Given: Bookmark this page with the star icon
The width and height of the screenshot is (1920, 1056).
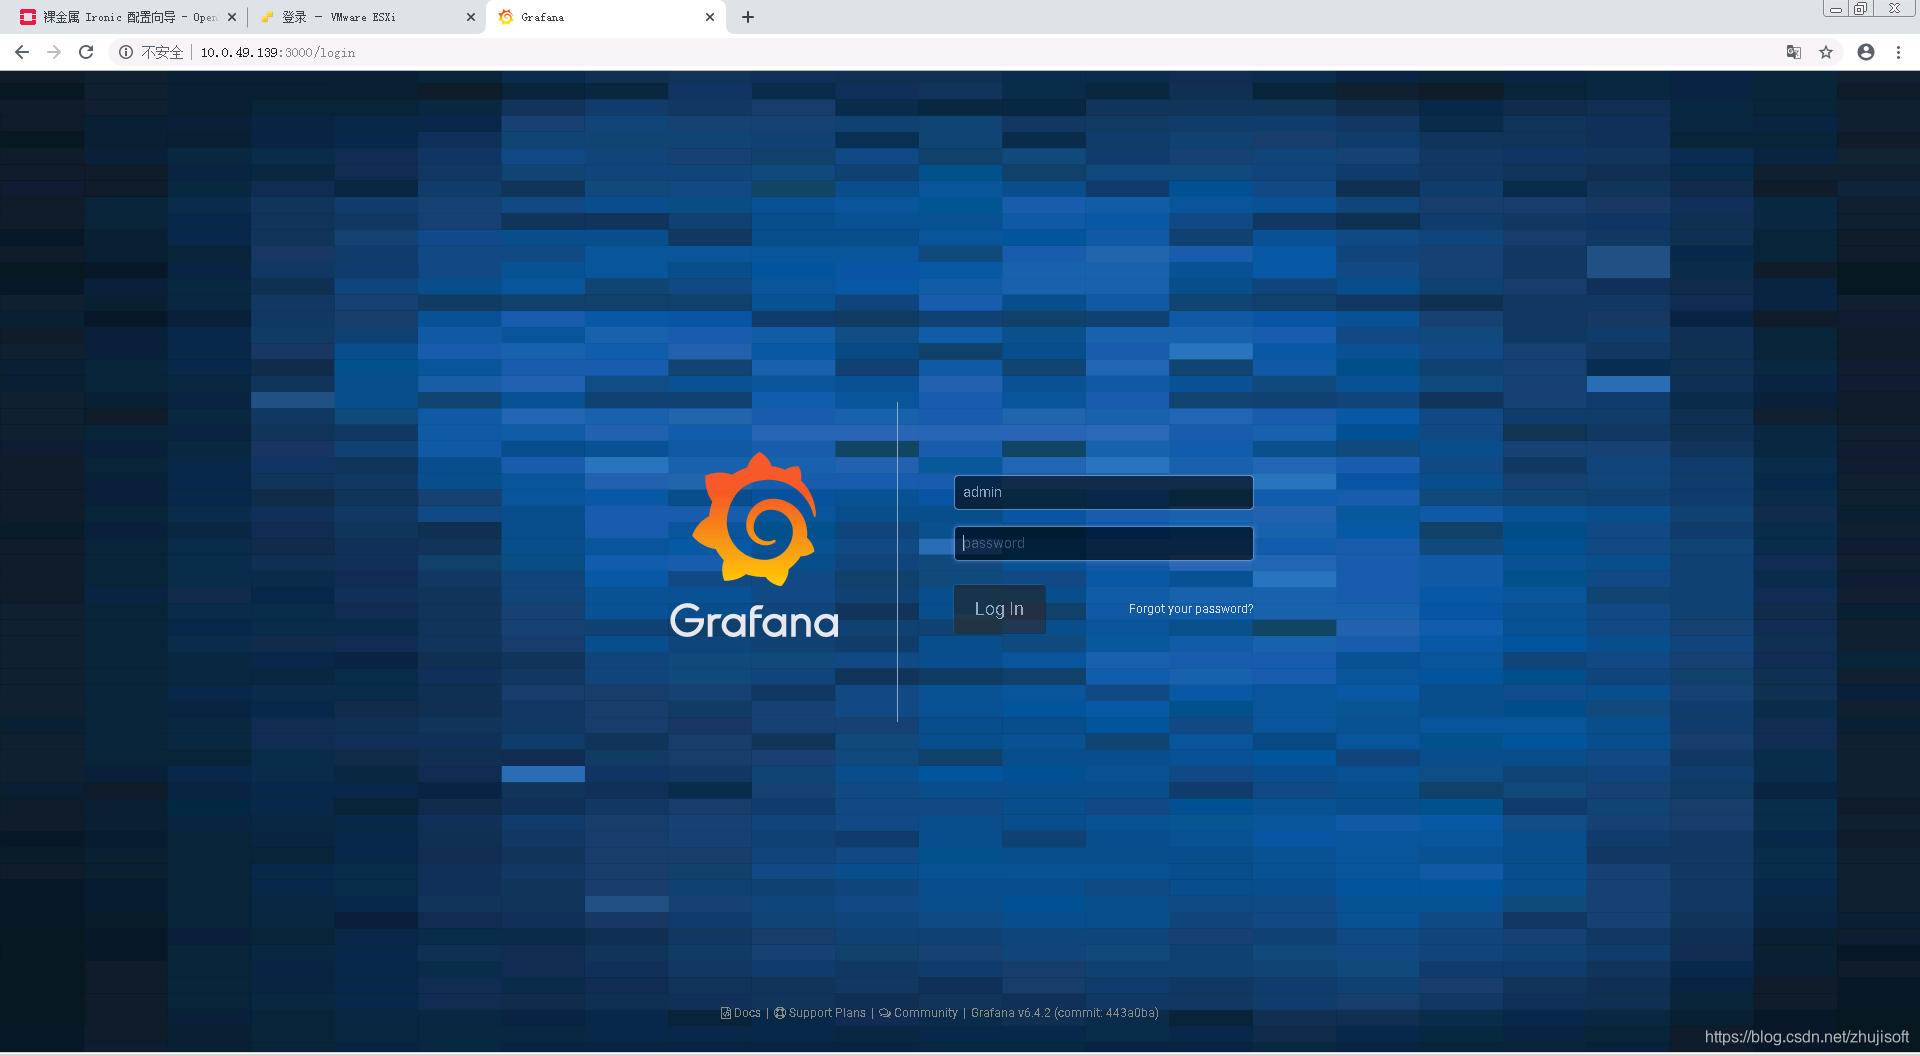Looking at the screenshot, I should (1826, 52).
